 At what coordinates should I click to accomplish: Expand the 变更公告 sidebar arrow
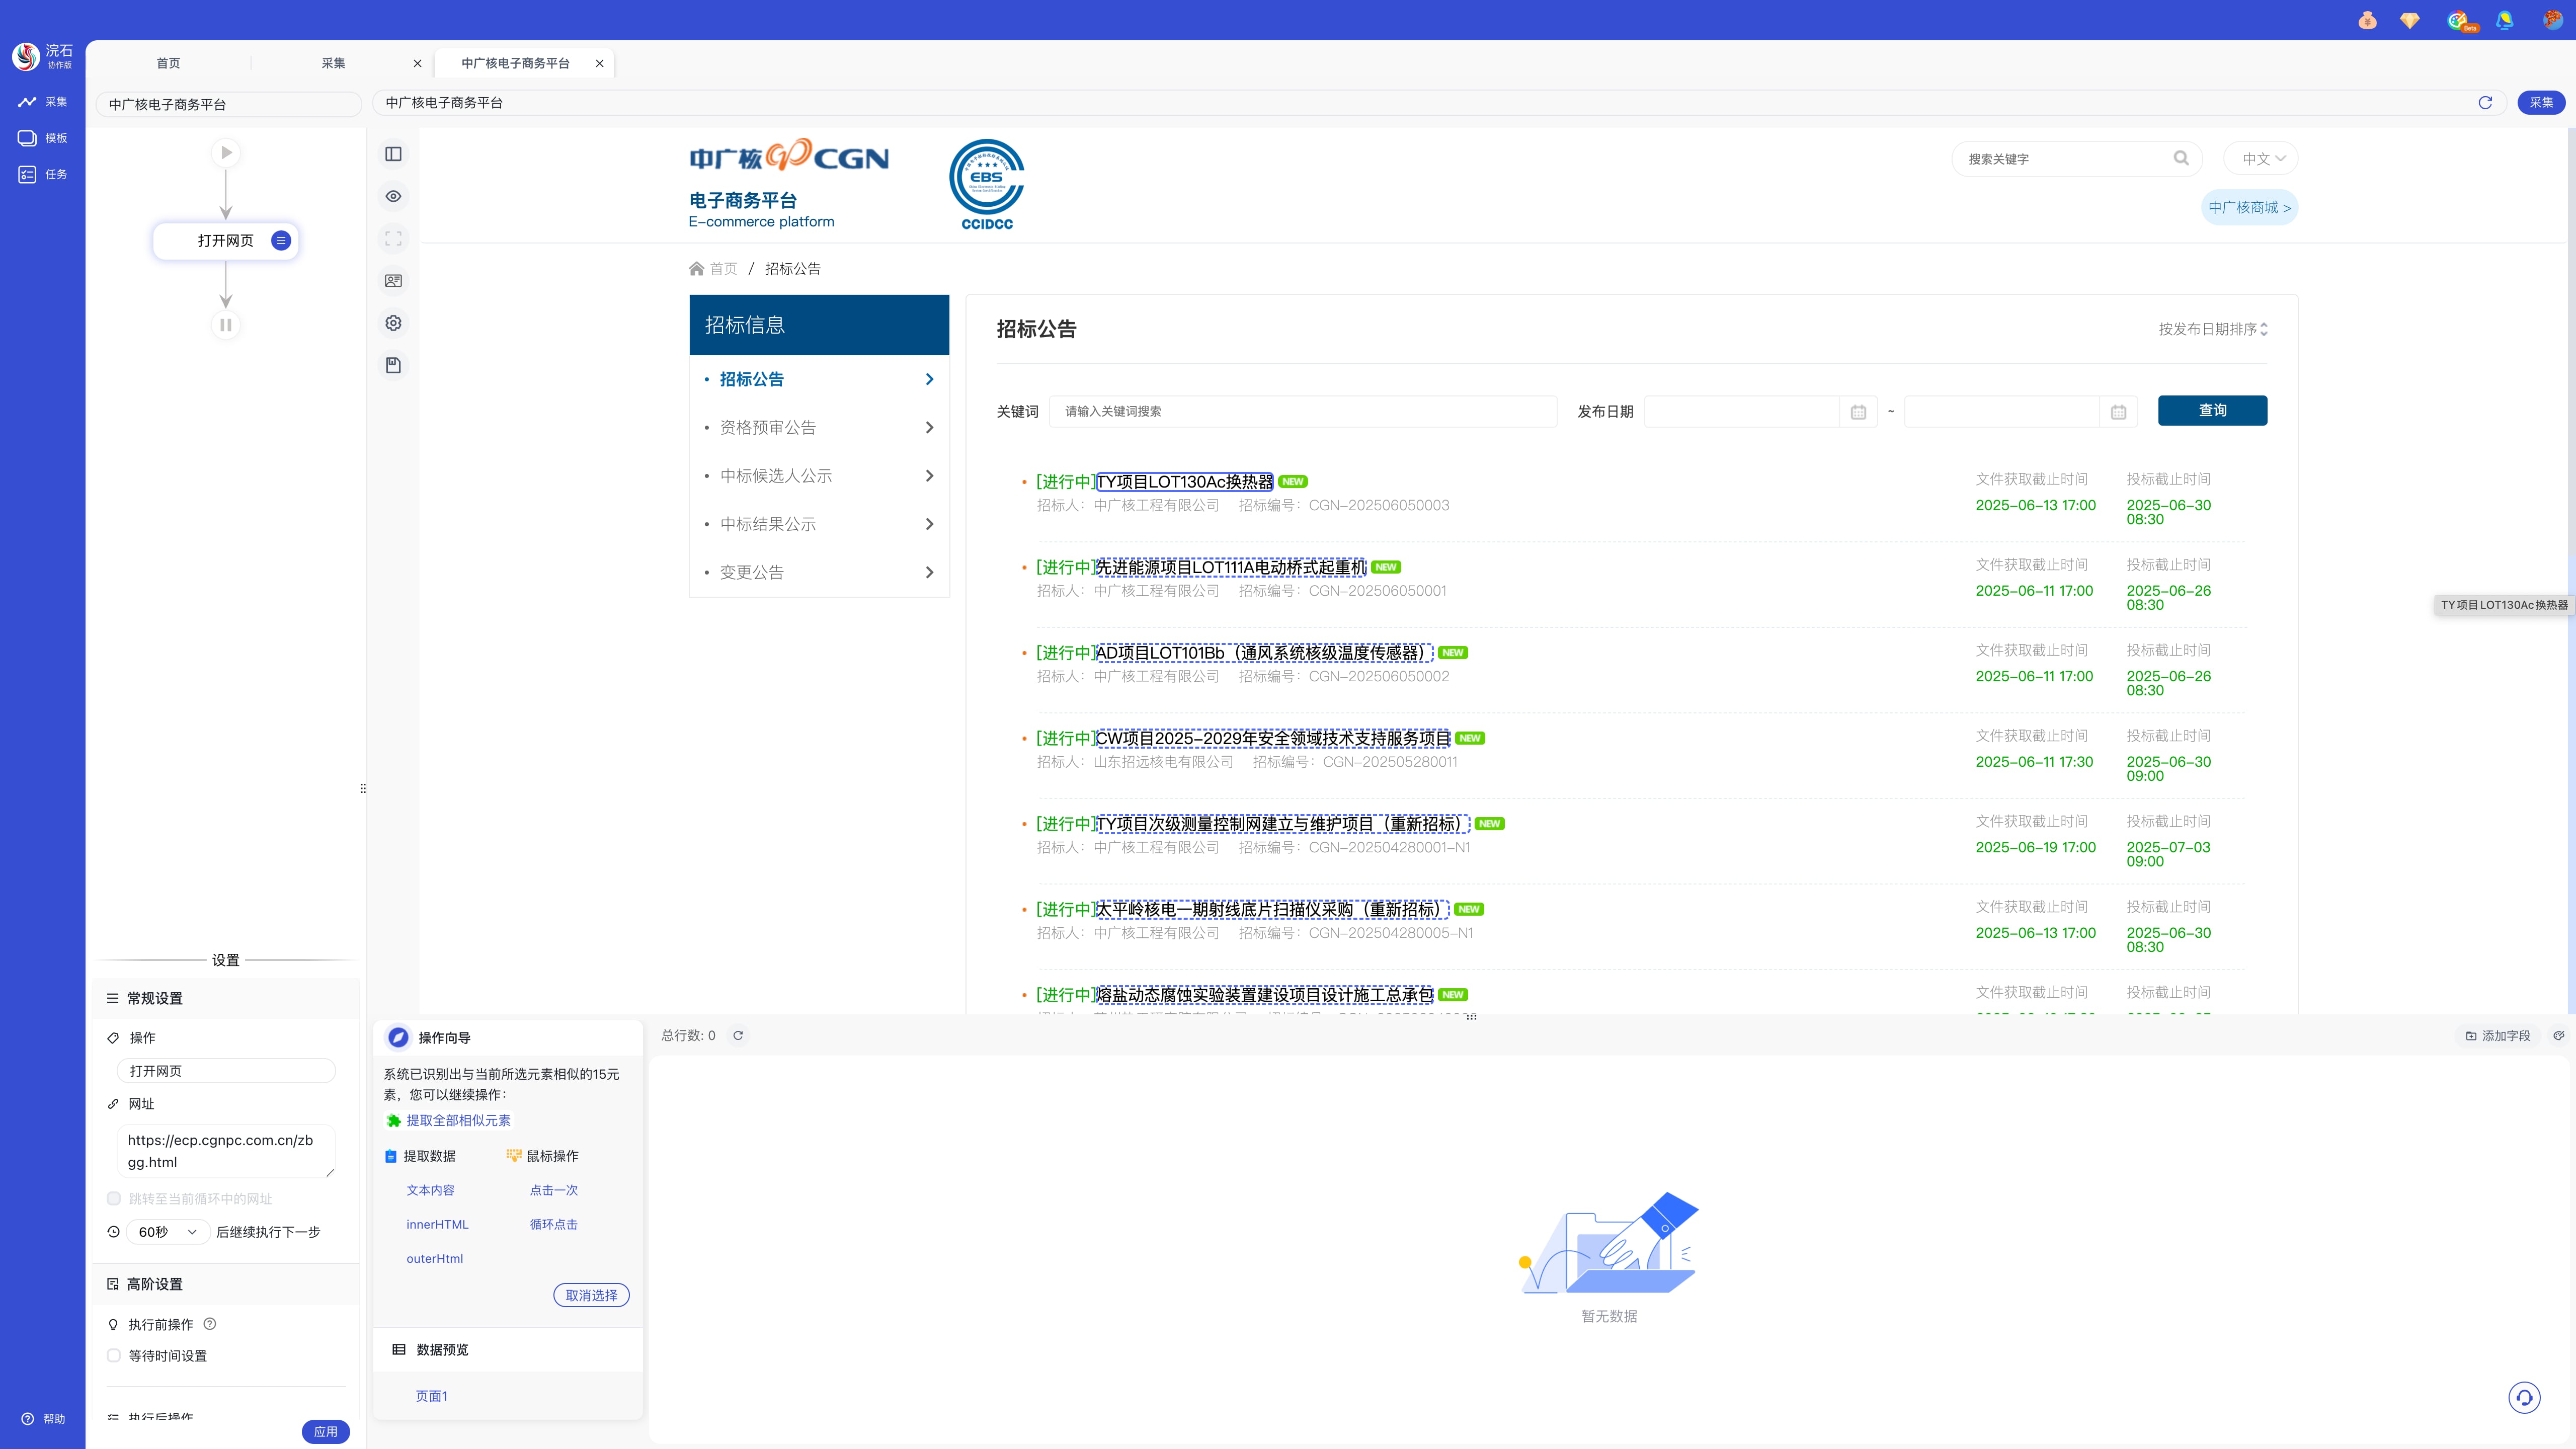pyautogui.click(x=929, y=573)
